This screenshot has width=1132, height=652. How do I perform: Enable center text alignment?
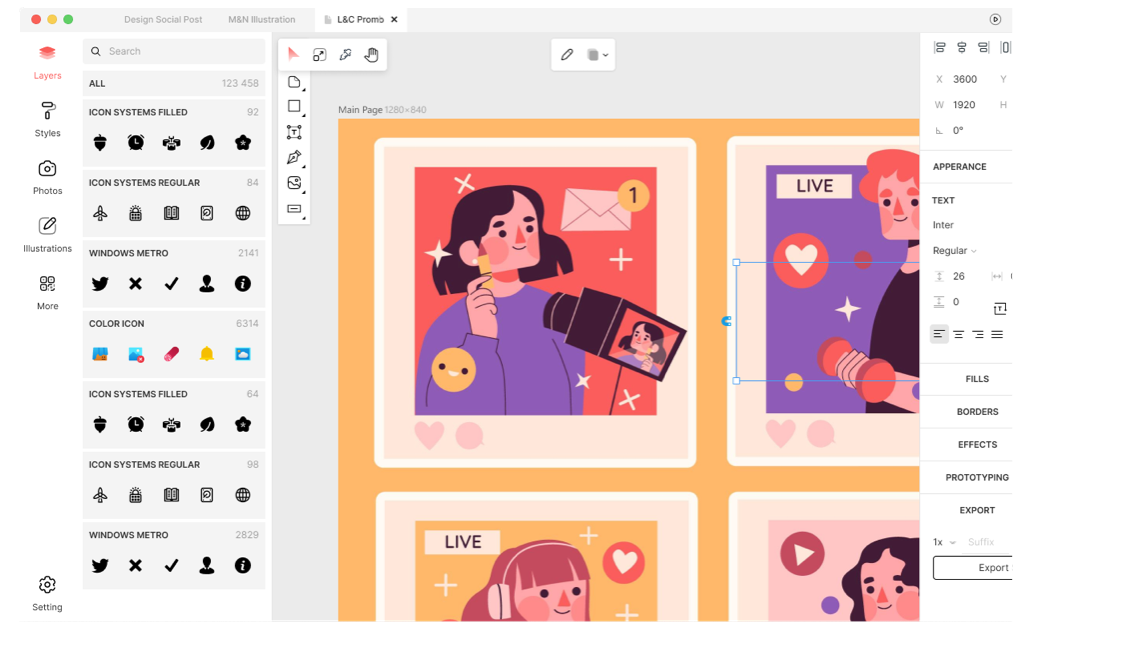958,335
